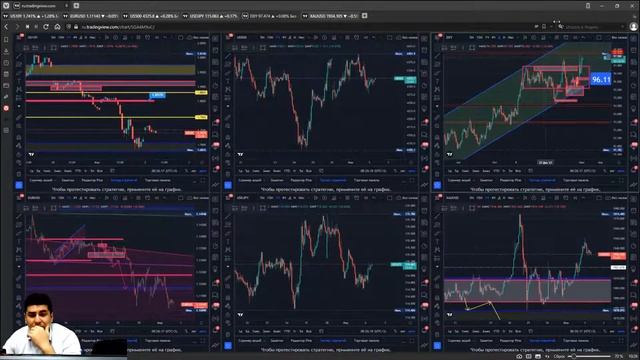The width and height of the screenshot is (640, 360).
Task: Toggle авто scale on the DXY chart
Action: (x=621, y=171)
